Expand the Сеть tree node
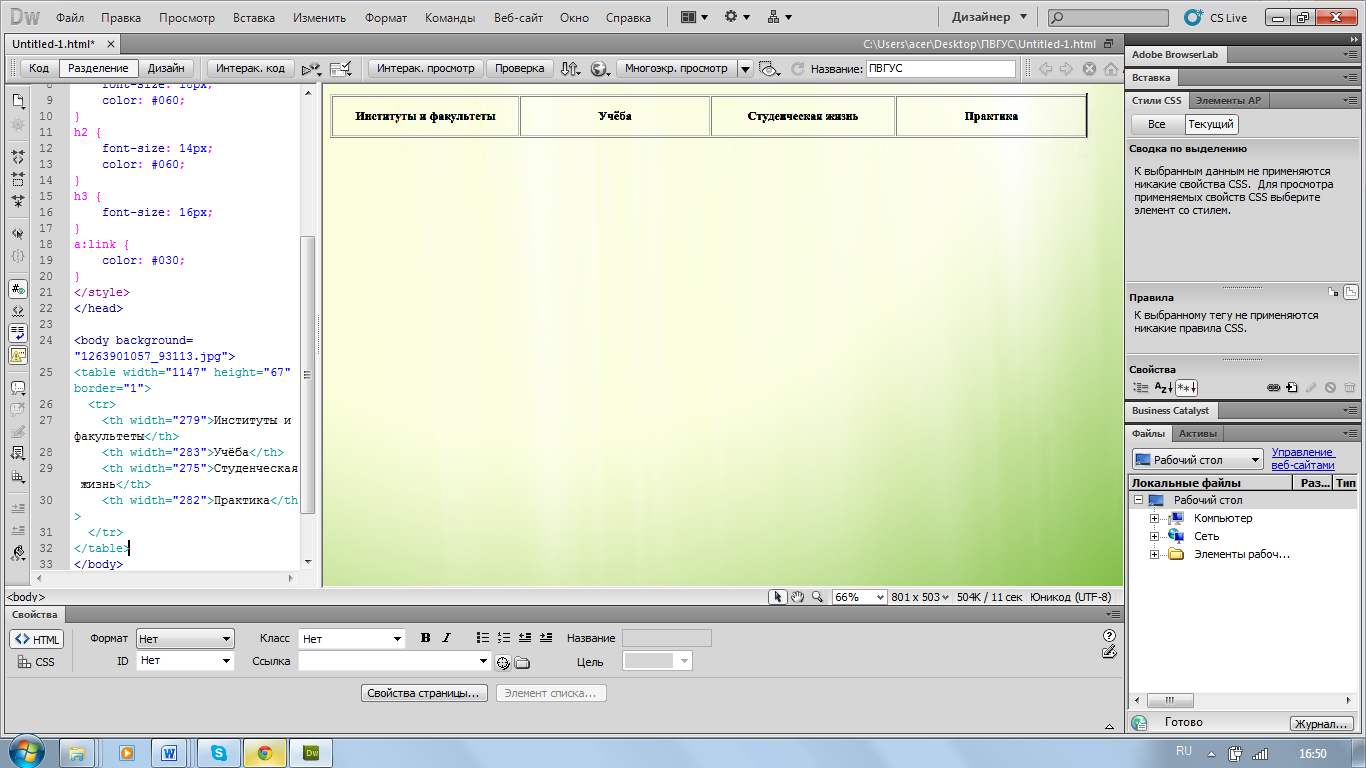 click(1154, 536)
